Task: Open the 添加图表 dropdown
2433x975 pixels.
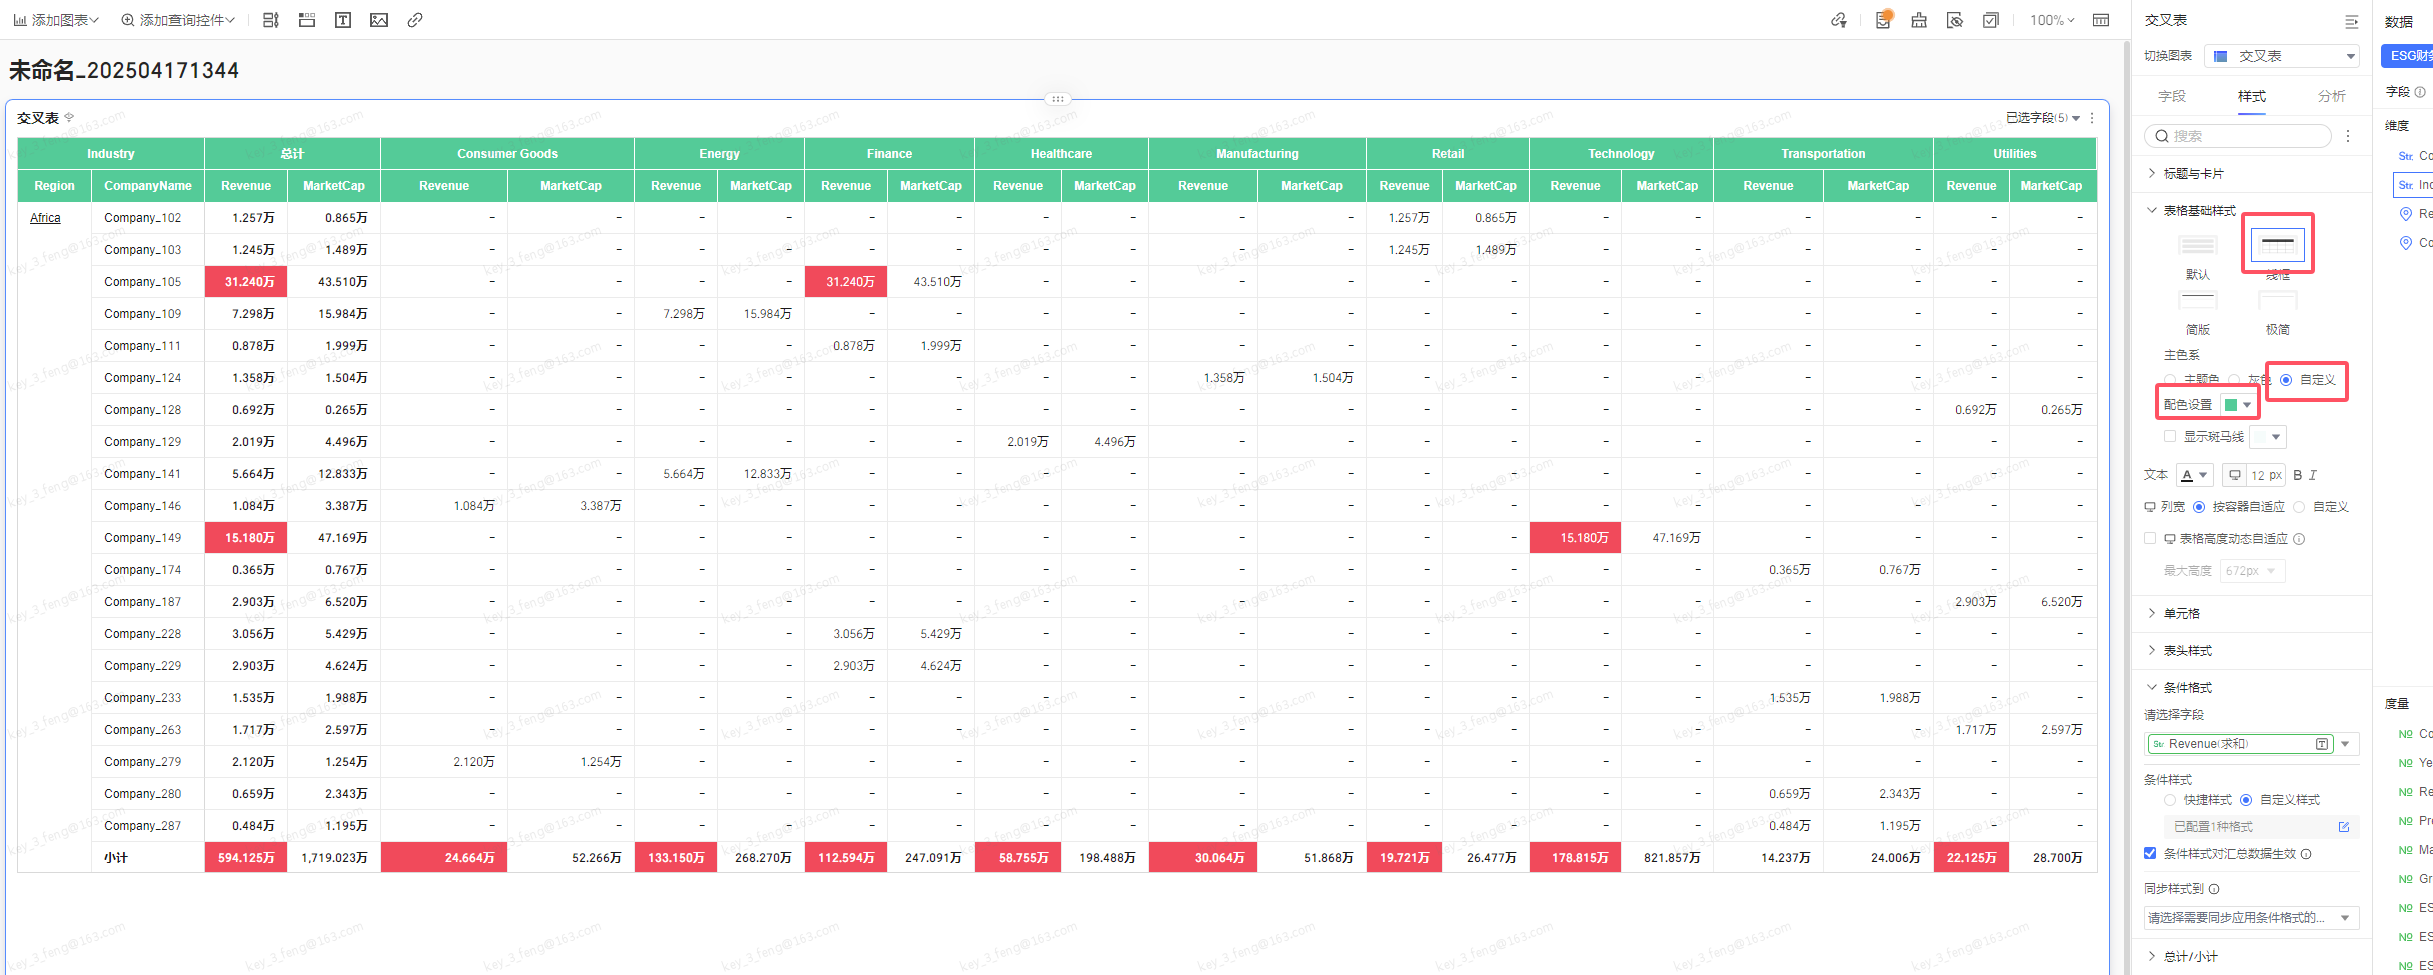Action: tap(57, 20)
